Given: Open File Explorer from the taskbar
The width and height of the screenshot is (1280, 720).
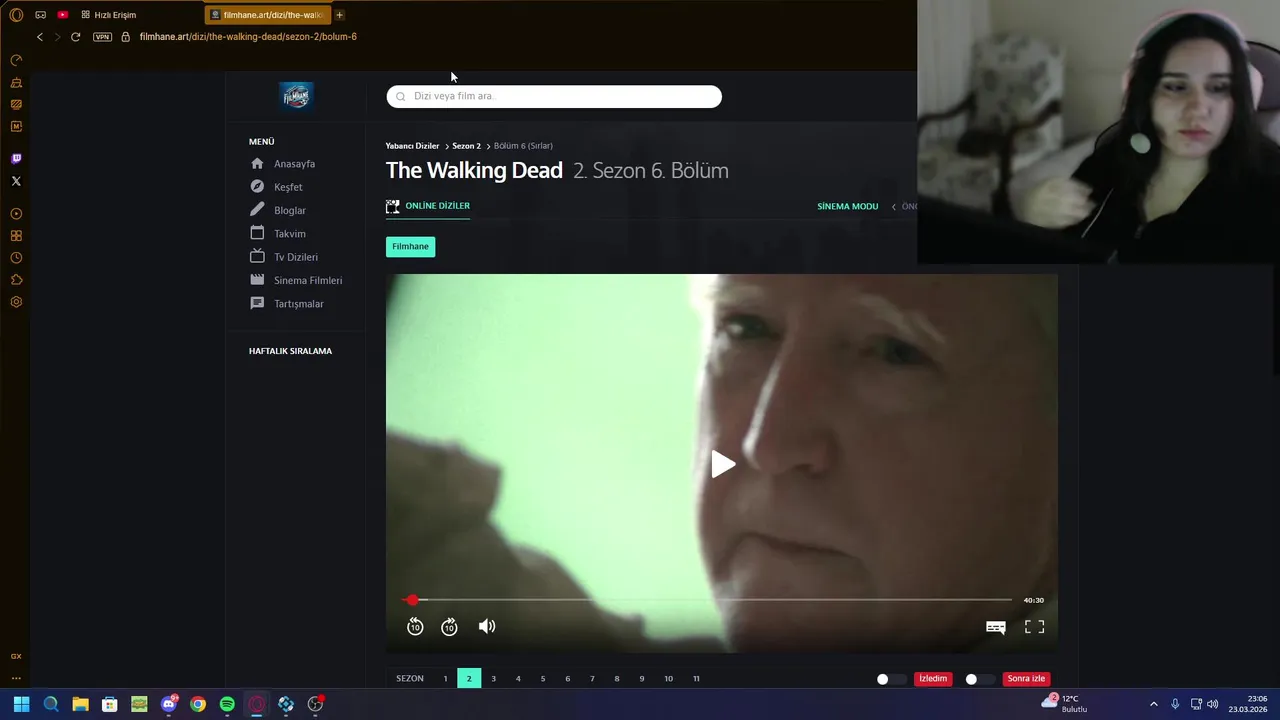Looking at the screenshot, I should 80,704.
